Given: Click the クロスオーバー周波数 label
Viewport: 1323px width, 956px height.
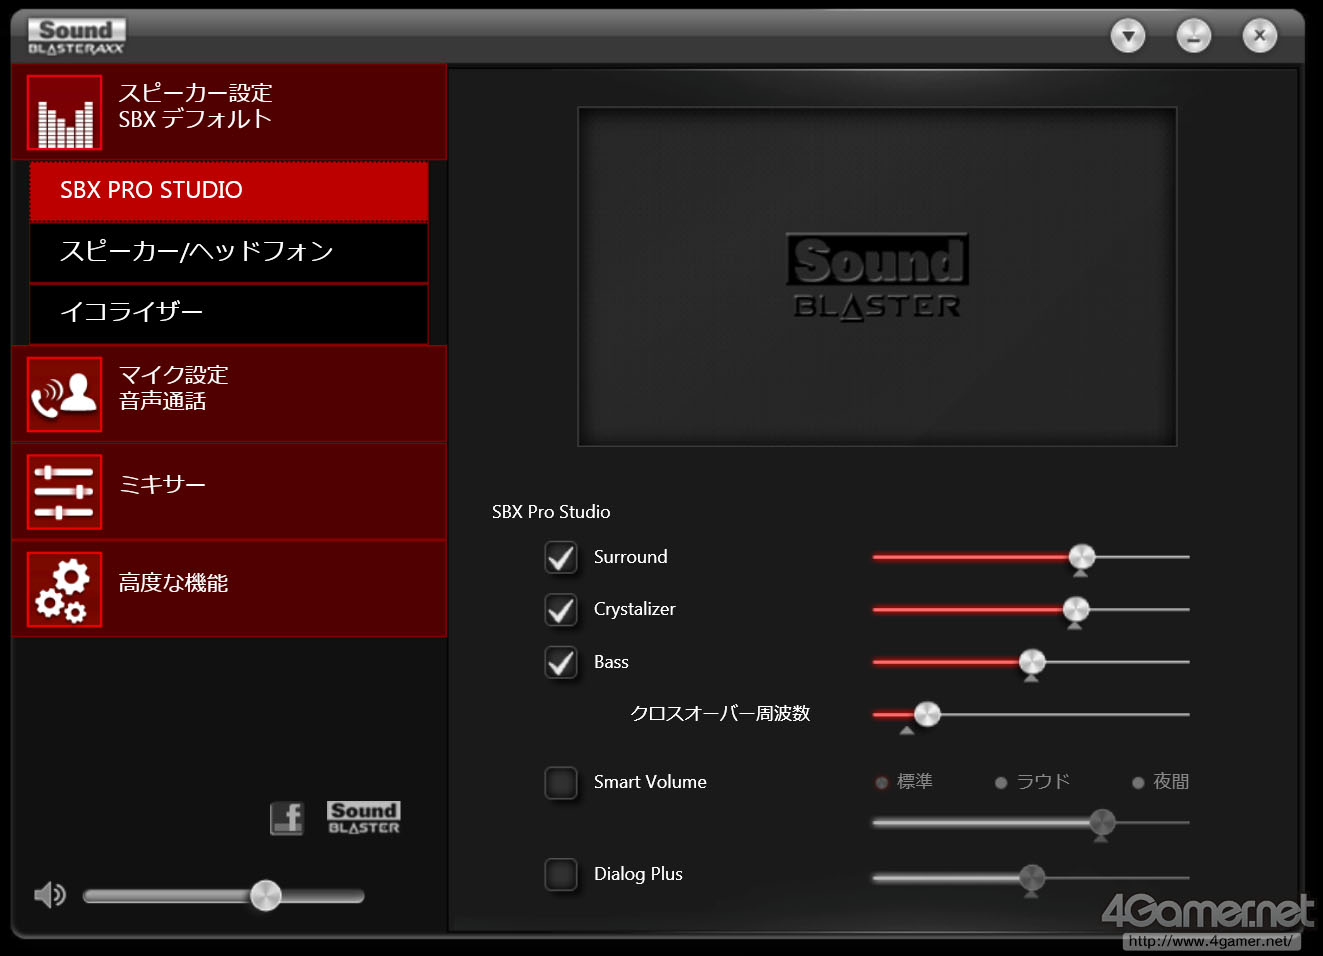Looking at the screenshot, I should [x=720, y=714].
